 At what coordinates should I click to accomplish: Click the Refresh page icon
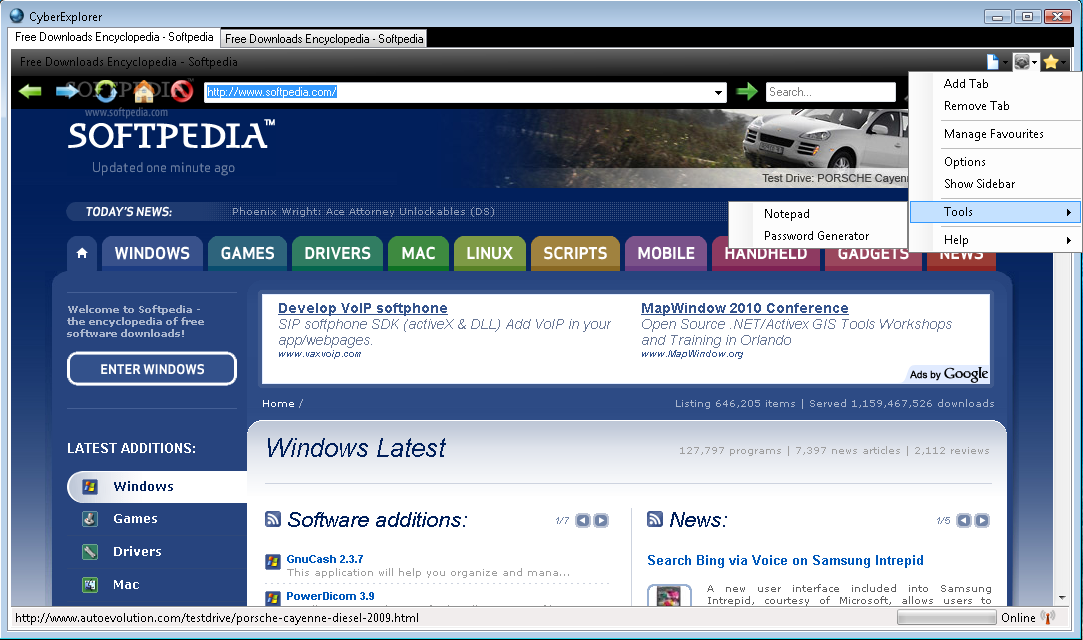(106, 91)
